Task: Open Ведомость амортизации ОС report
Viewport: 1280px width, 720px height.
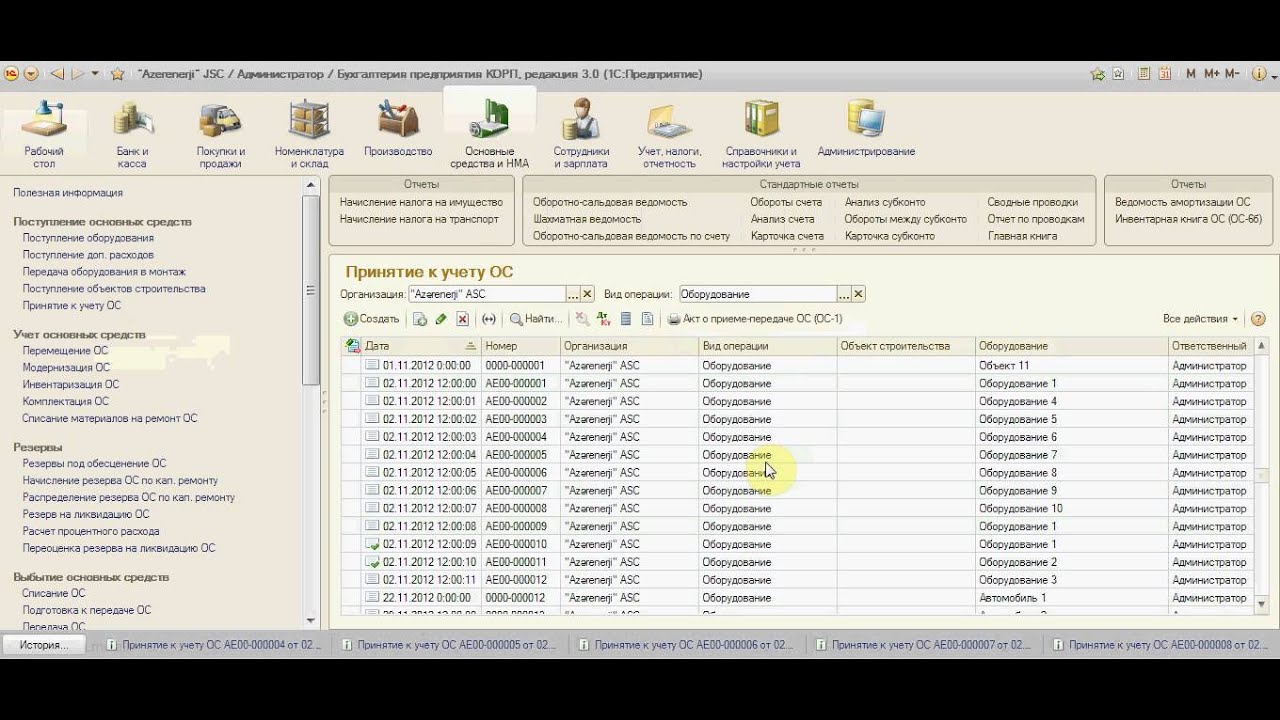Action: (x=1182, y=202)
